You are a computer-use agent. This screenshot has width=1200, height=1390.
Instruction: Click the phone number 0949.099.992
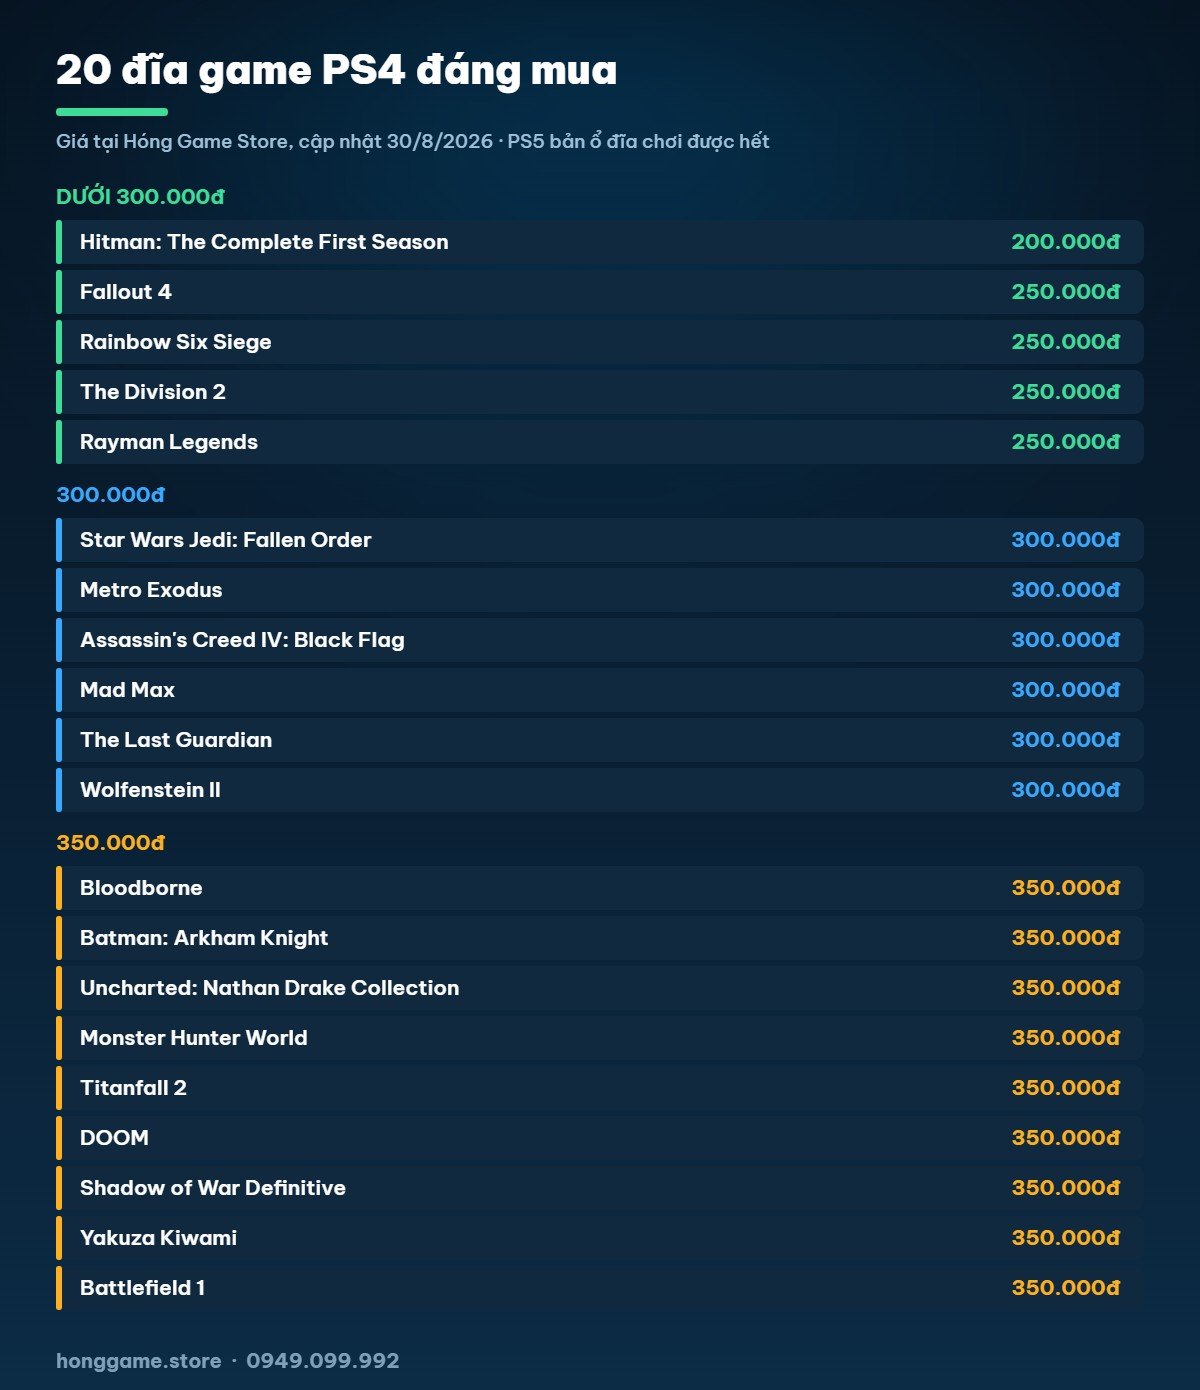[323, 1361]
